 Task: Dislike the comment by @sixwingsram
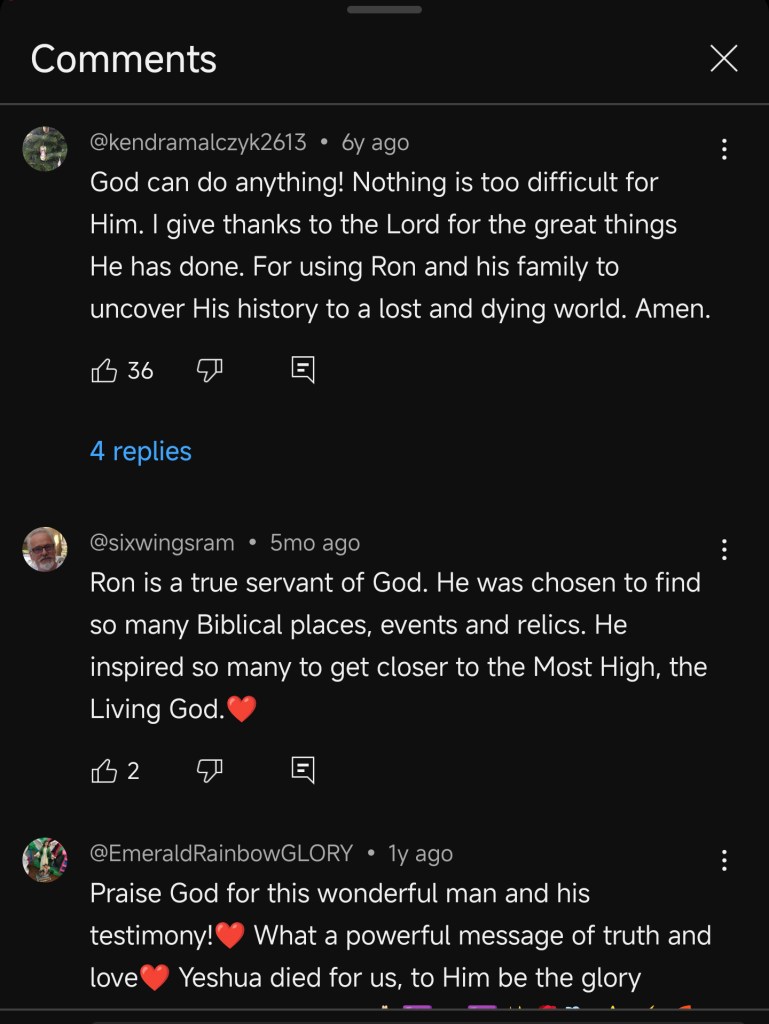208,770
